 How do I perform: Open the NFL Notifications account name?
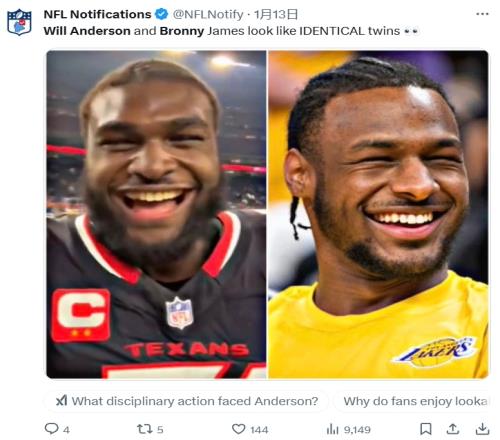[97, 14]
